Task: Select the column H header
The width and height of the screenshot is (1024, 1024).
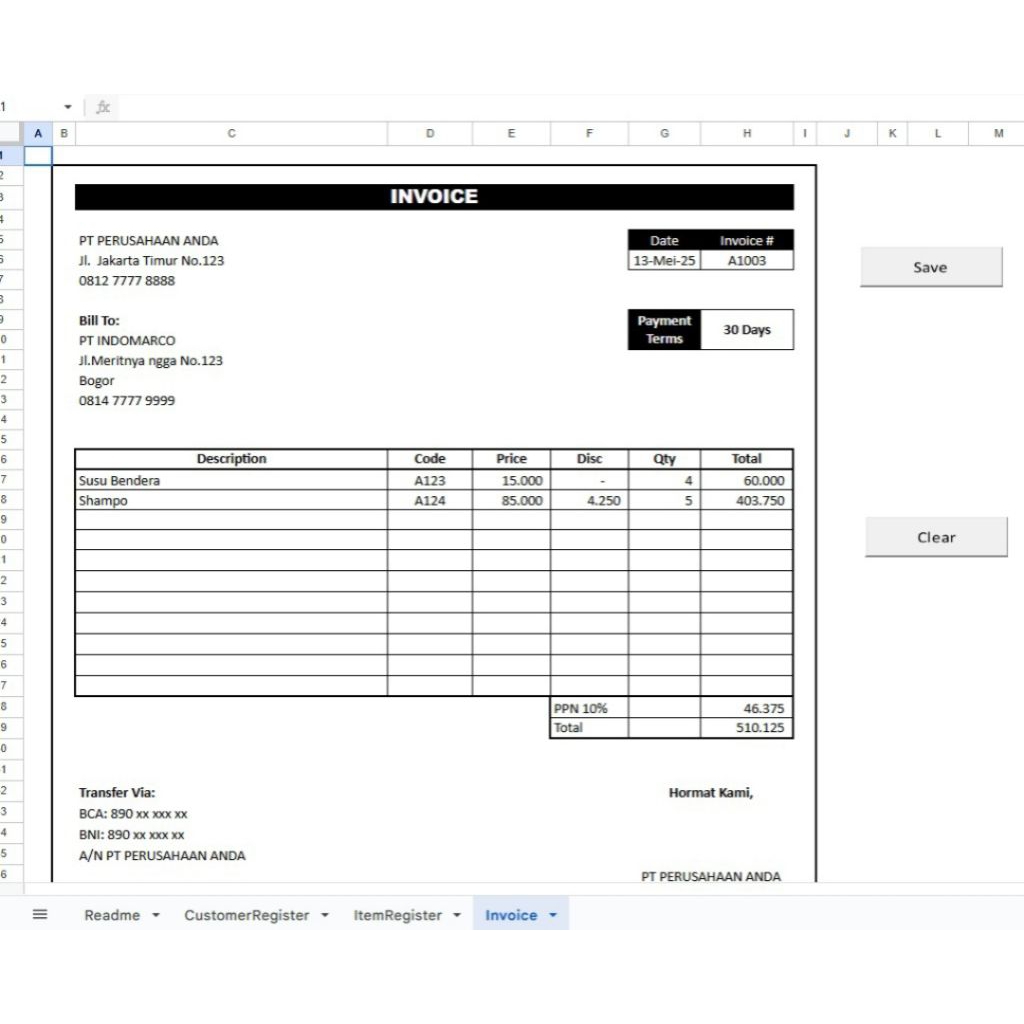Action: point(747,133)
